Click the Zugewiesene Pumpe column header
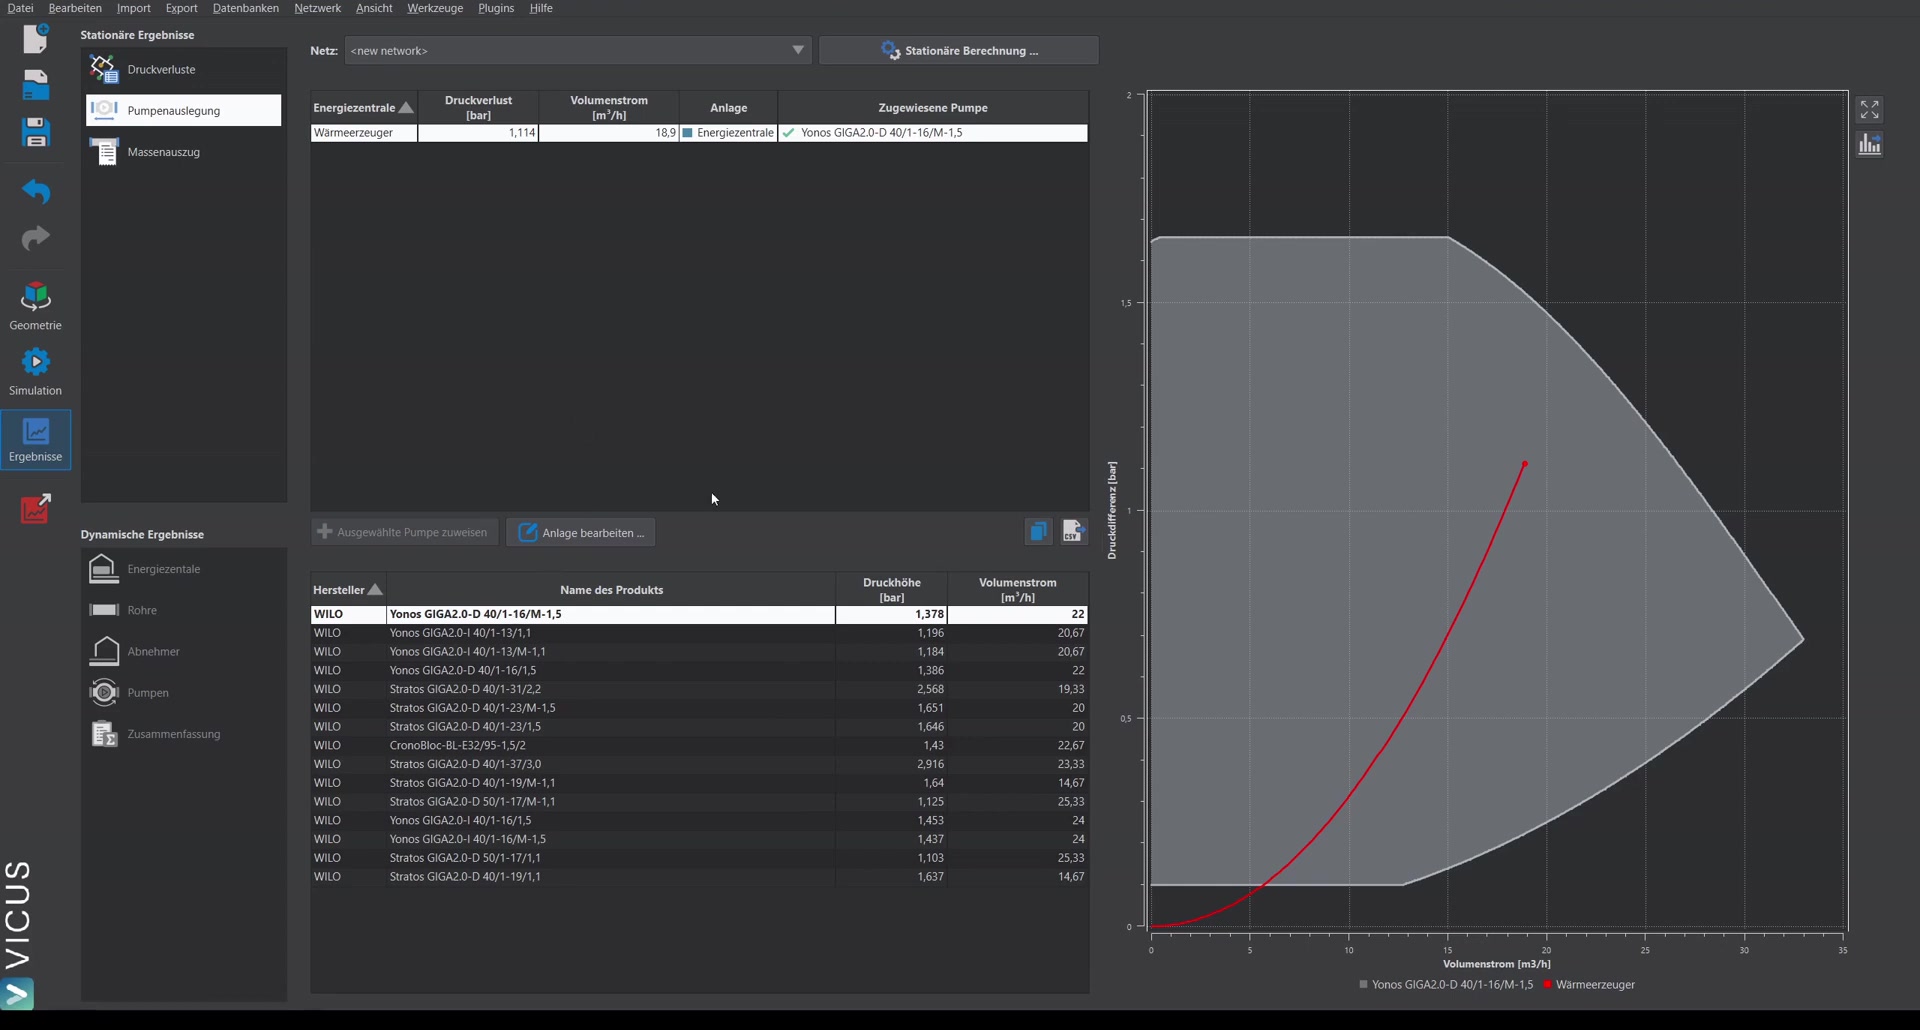The width and height of the screenshot is (1920, 1030). click(933, 107)
